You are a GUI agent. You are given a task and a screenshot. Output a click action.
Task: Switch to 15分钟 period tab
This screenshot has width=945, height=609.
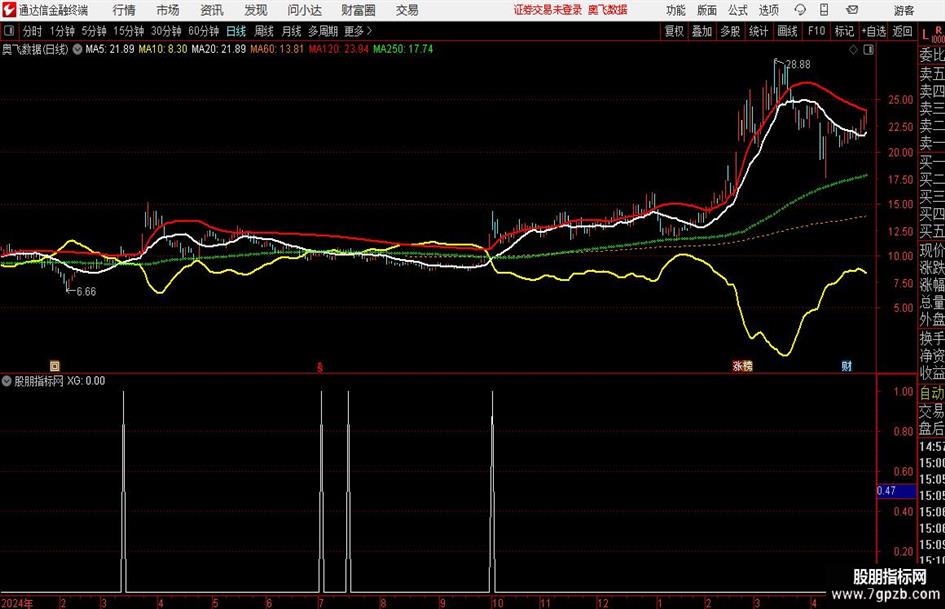click(x=128, y=31)
